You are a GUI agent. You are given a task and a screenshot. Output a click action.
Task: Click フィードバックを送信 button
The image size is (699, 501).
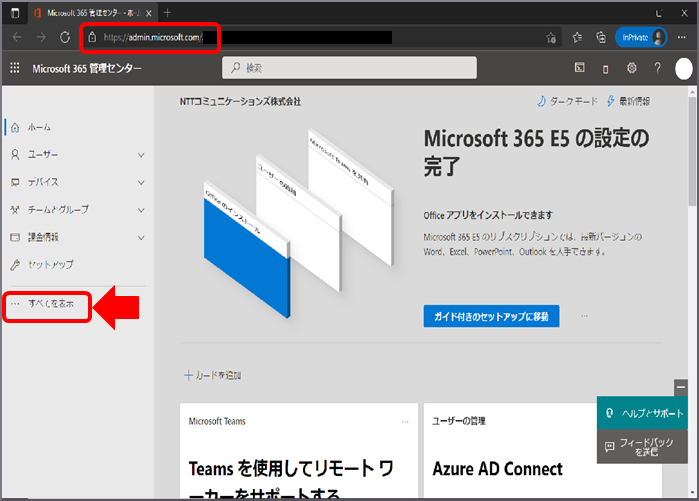[x=642, y=447]
